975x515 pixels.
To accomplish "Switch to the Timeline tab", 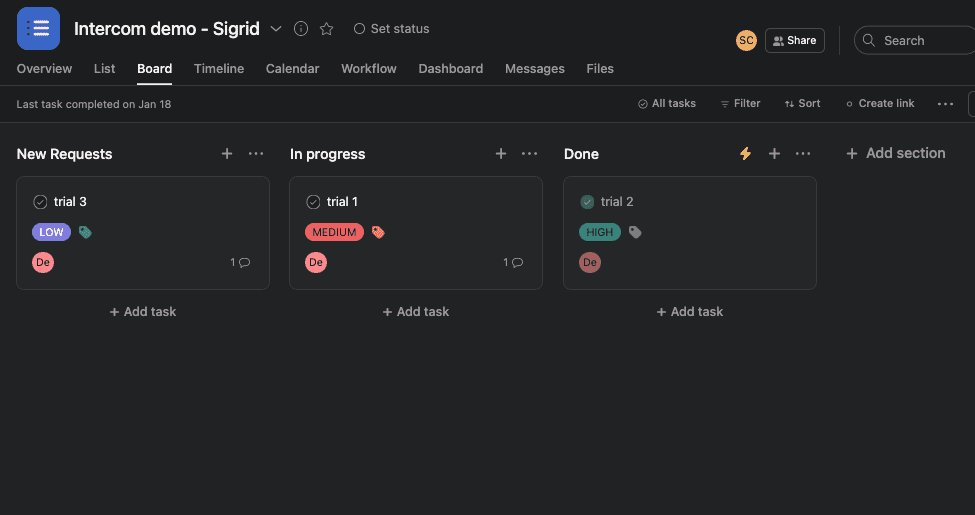I will tap(219, 69).
